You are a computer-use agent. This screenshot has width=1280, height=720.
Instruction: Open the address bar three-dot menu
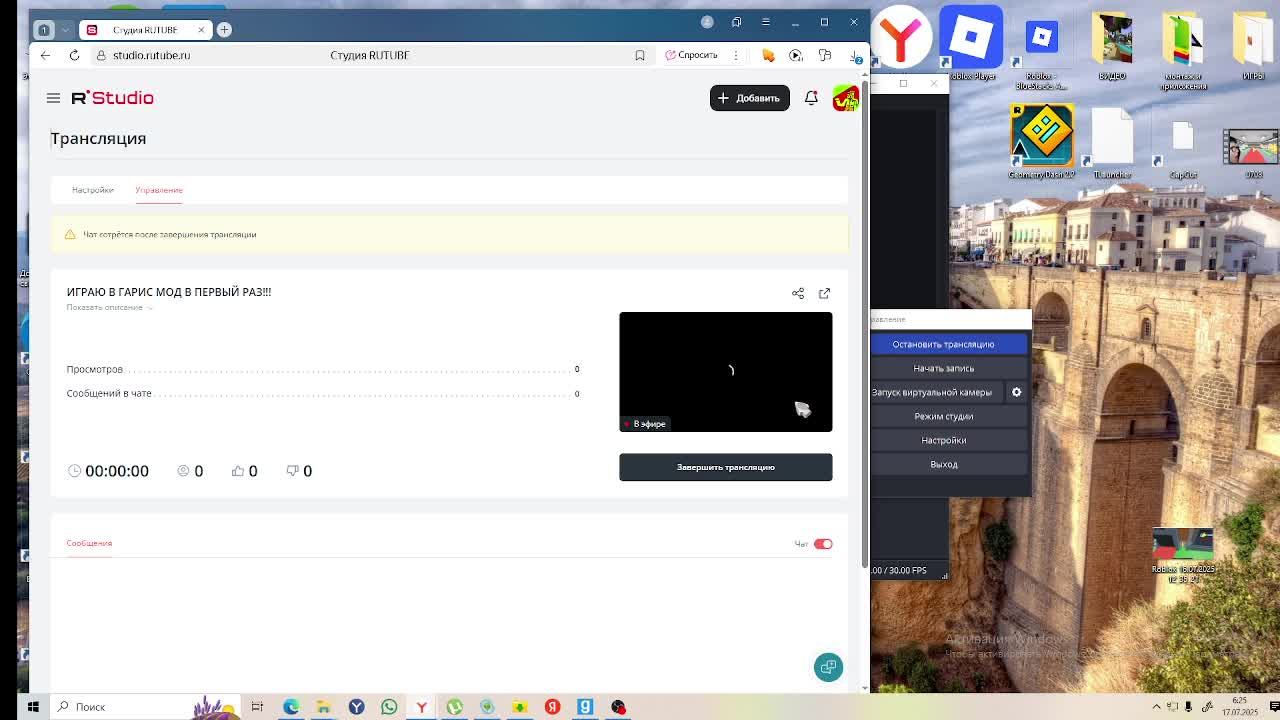pyautogui.click(x=736, y=55)
